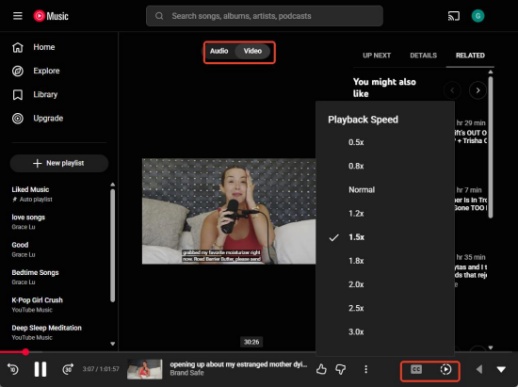518x387 pixels.
Task: Switch to Video mode
Action: pos(252,51)
